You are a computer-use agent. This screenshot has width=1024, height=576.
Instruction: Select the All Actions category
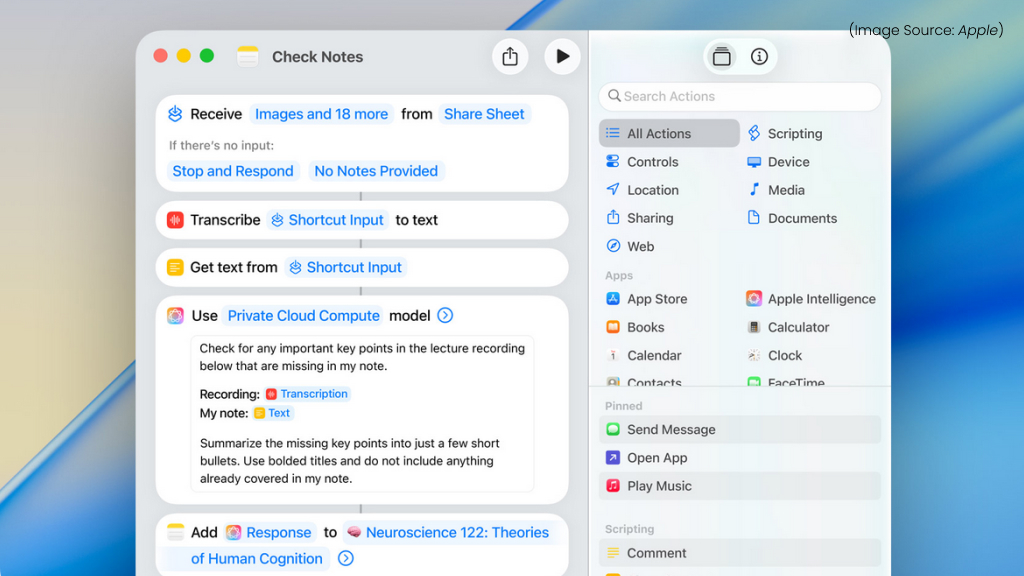[669, 133]
